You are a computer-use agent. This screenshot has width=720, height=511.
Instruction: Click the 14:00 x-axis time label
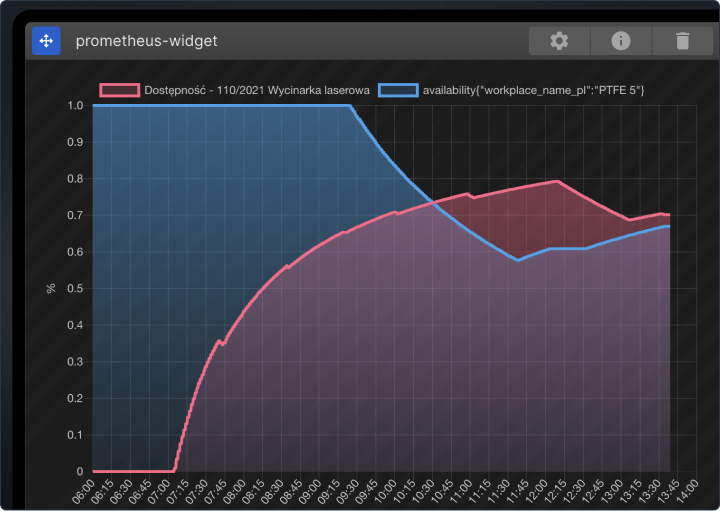tap(686, 492)
